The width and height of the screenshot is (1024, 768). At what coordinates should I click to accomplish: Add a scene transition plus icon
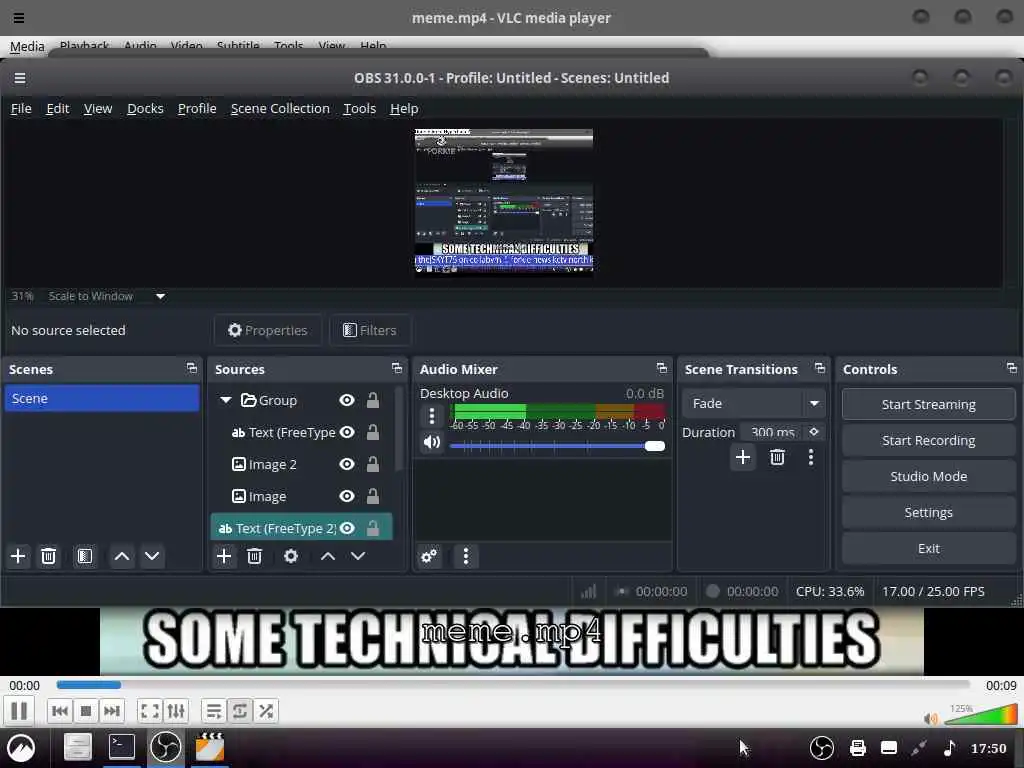(x=743, y=457)
